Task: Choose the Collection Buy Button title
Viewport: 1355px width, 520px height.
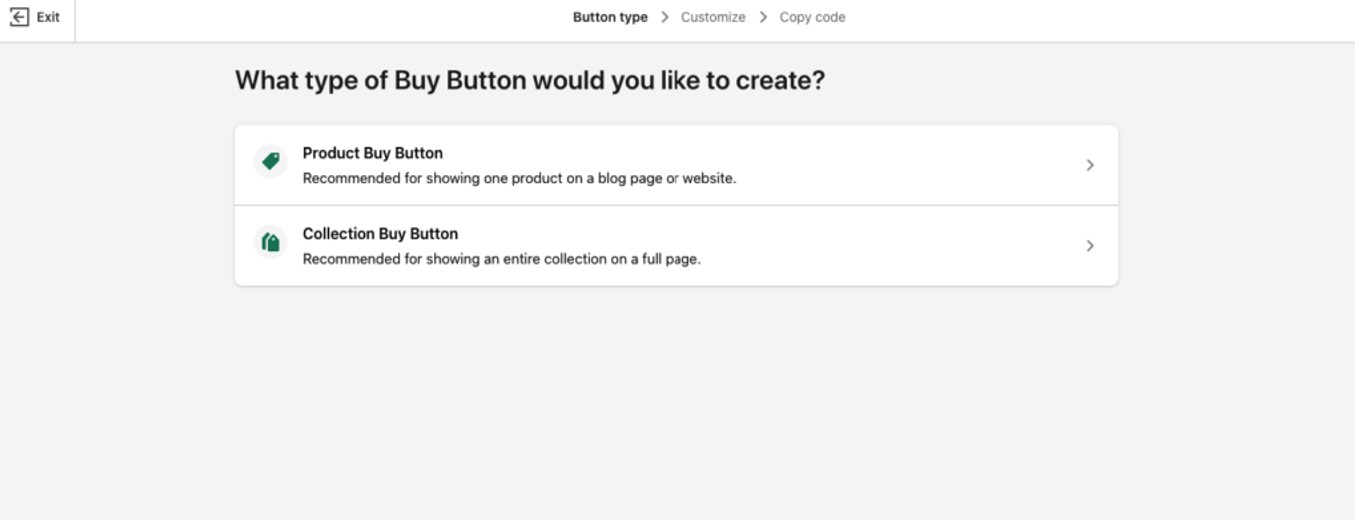Action: pos(380,234)
